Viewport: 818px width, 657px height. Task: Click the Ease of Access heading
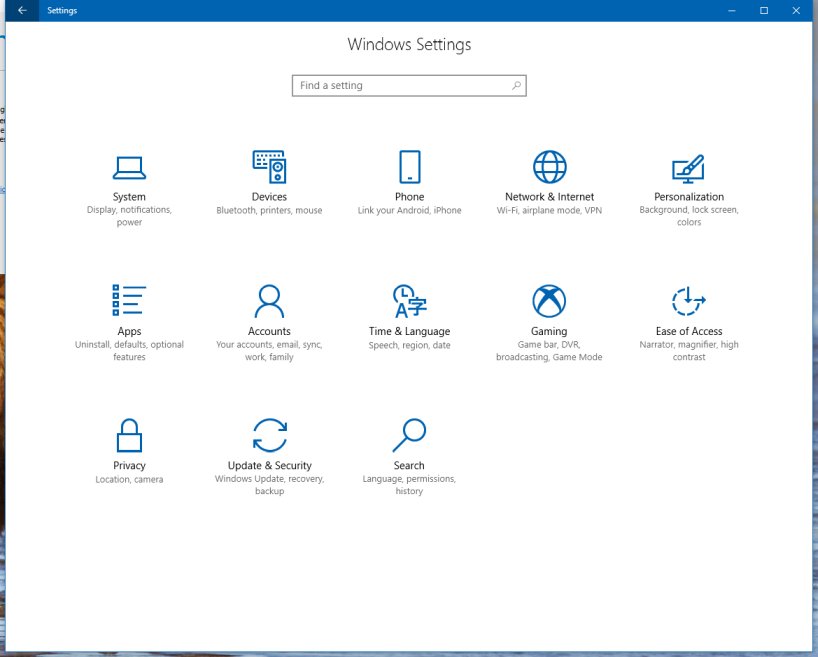(x=689, y=331)
